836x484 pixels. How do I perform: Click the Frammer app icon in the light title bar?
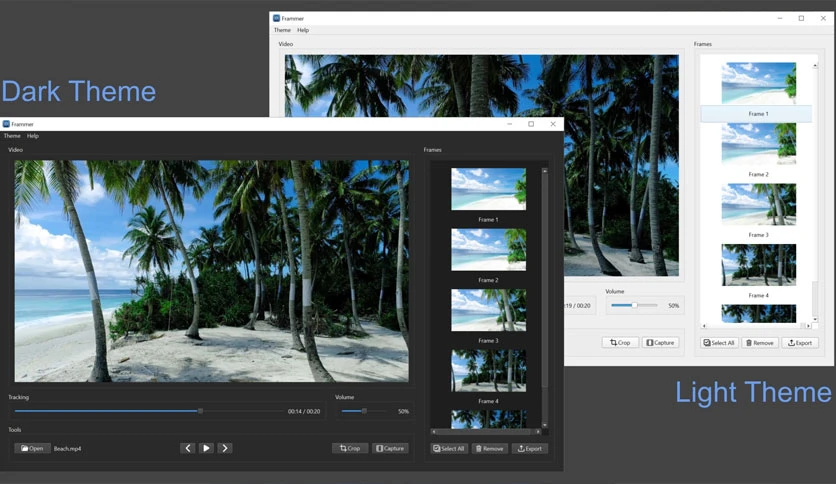click(x=277, y=18)
